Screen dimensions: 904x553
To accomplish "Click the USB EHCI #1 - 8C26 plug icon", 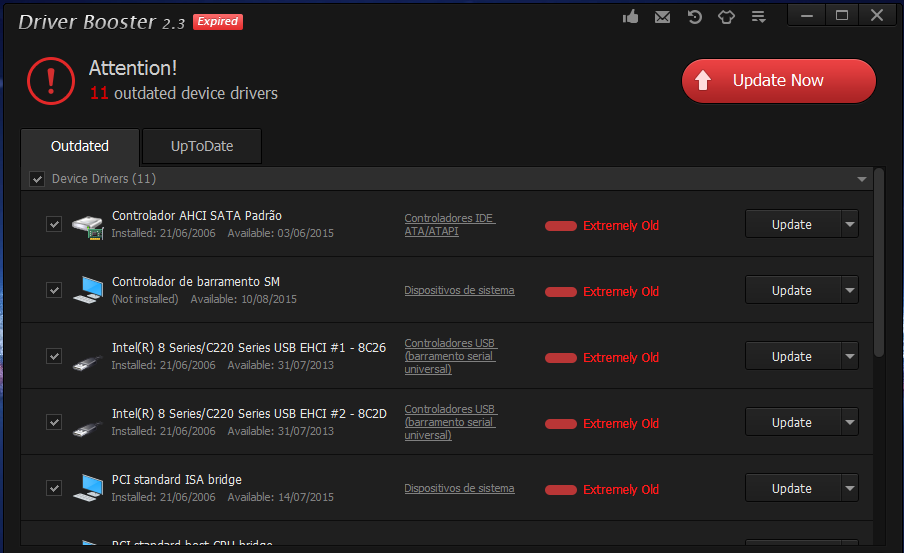I will [x=87, y=363].
